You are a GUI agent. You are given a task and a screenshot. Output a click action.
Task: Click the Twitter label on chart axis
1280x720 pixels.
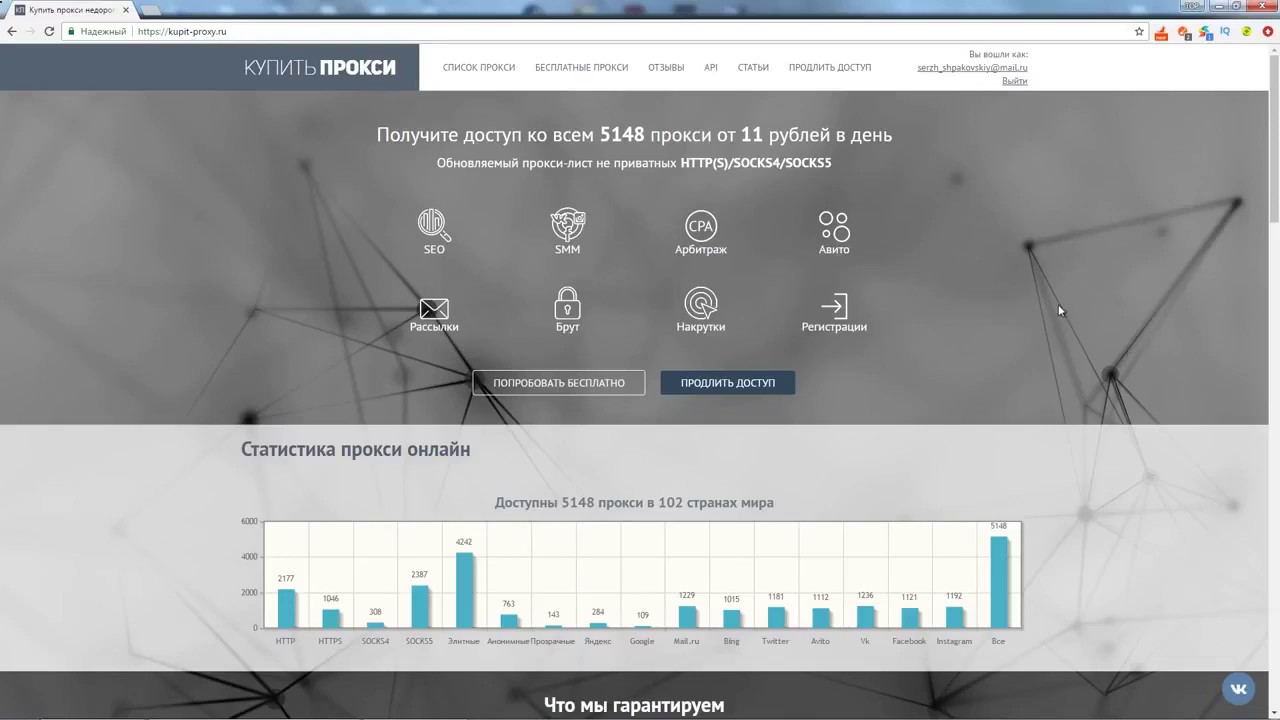775,641
